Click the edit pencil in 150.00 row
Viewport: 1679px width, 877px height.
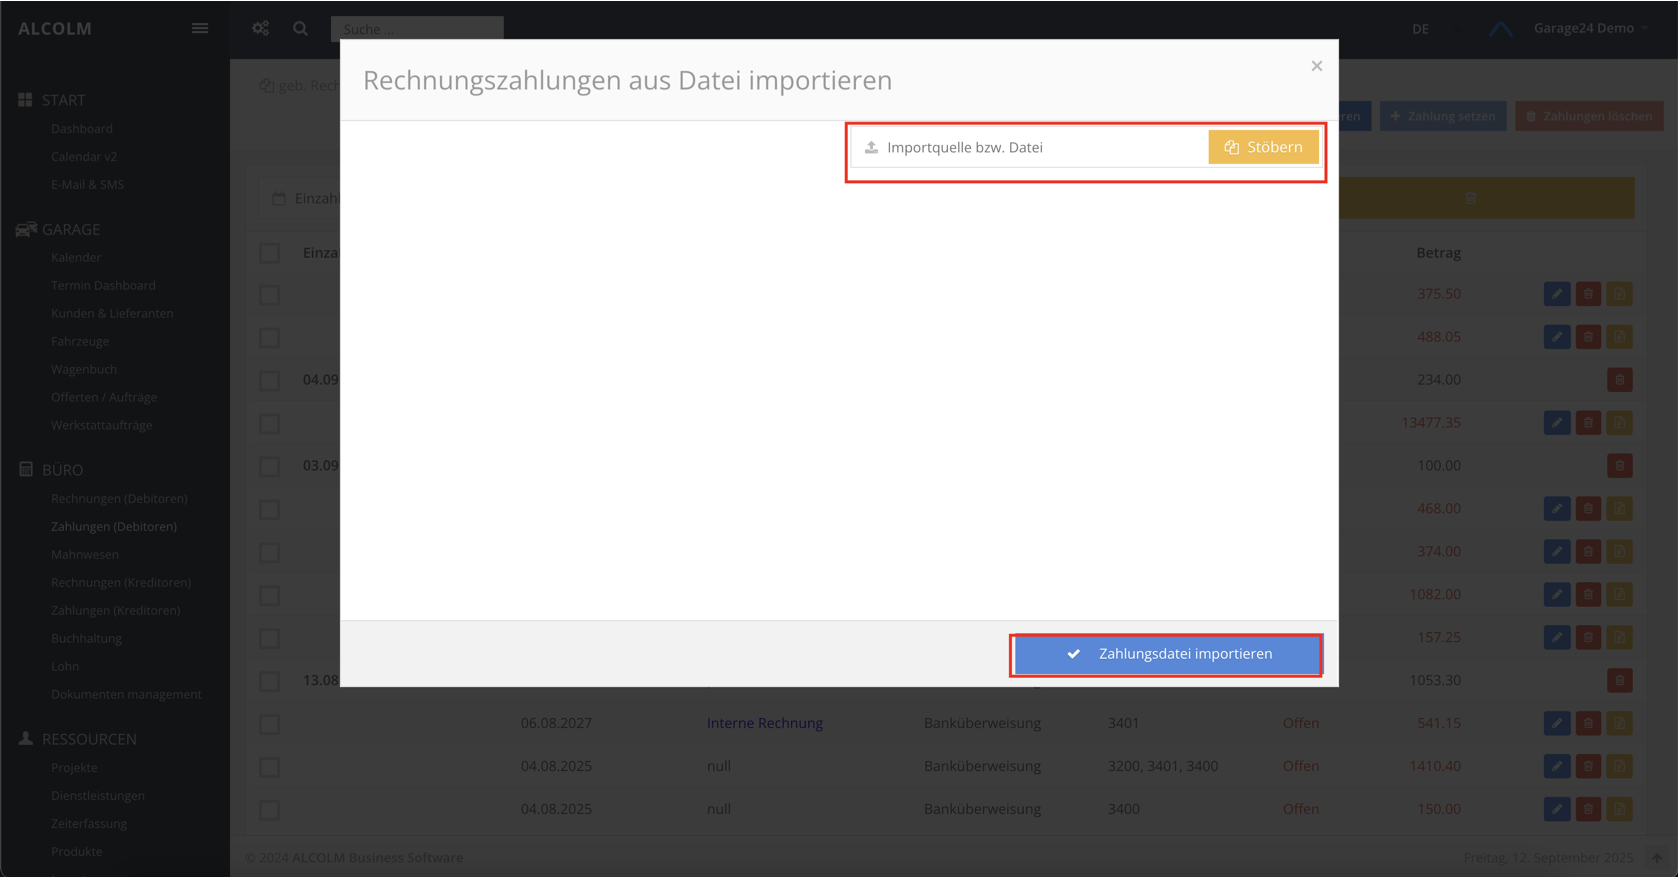click(x=1556, y=809)
